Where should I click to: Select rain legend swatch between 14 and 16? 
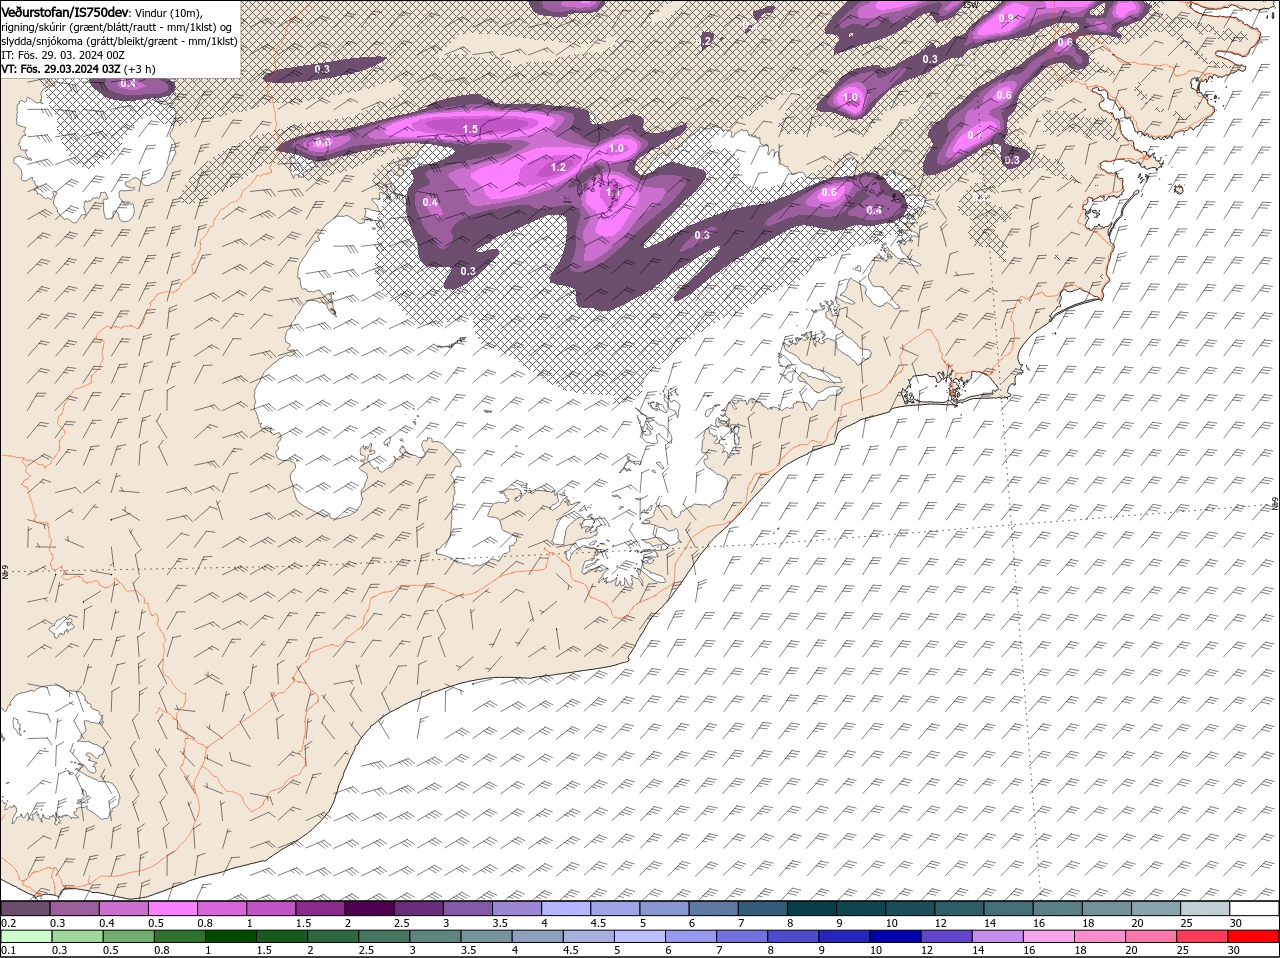tap(999, 937)
